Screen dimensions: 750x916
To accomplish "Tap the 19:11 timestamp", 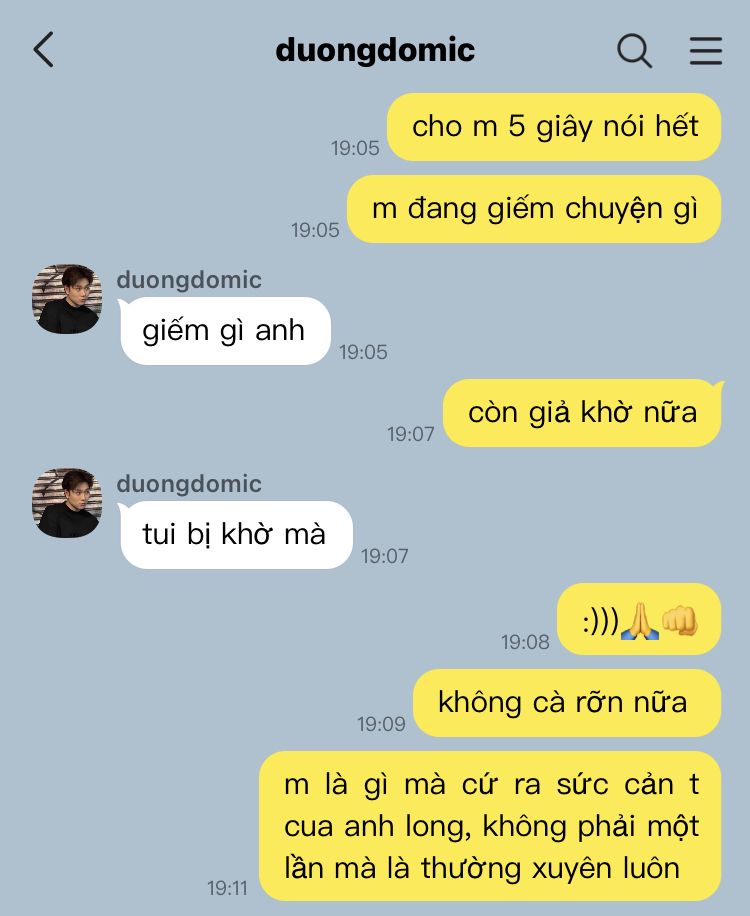I will [x=227, y=888].
